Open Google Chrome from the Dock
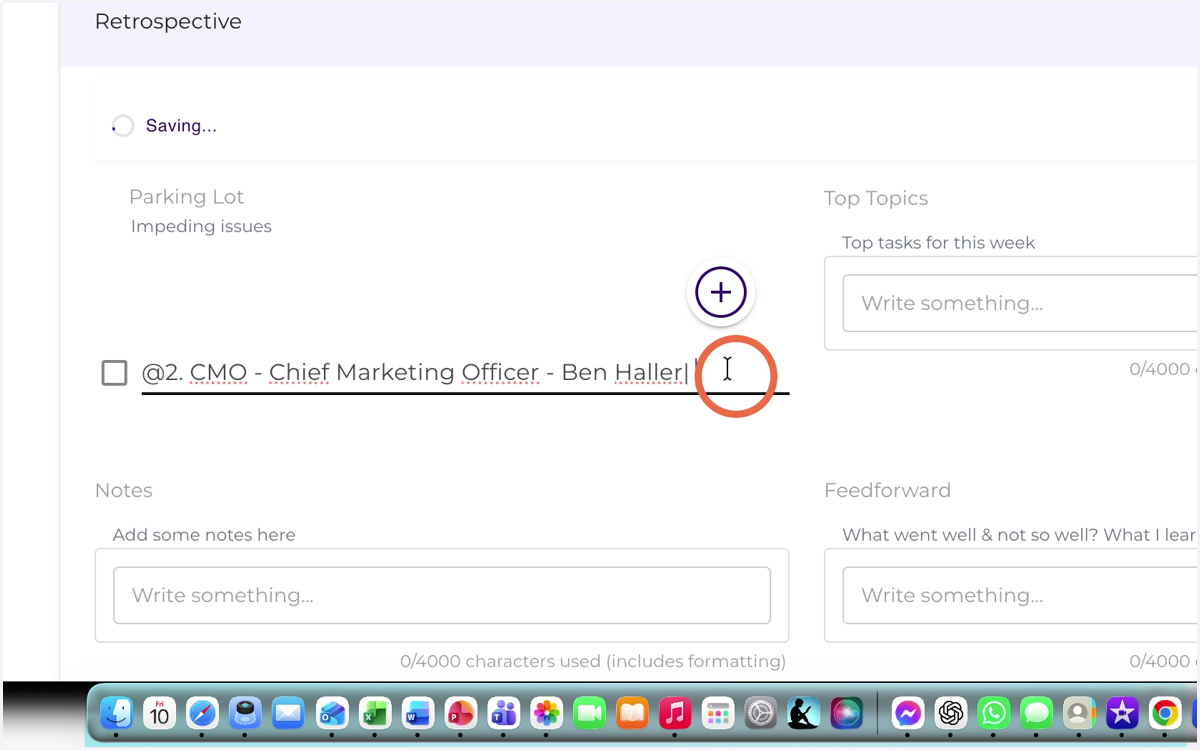The height and width of the screenshot is (750, 1200). point(1165,712)
